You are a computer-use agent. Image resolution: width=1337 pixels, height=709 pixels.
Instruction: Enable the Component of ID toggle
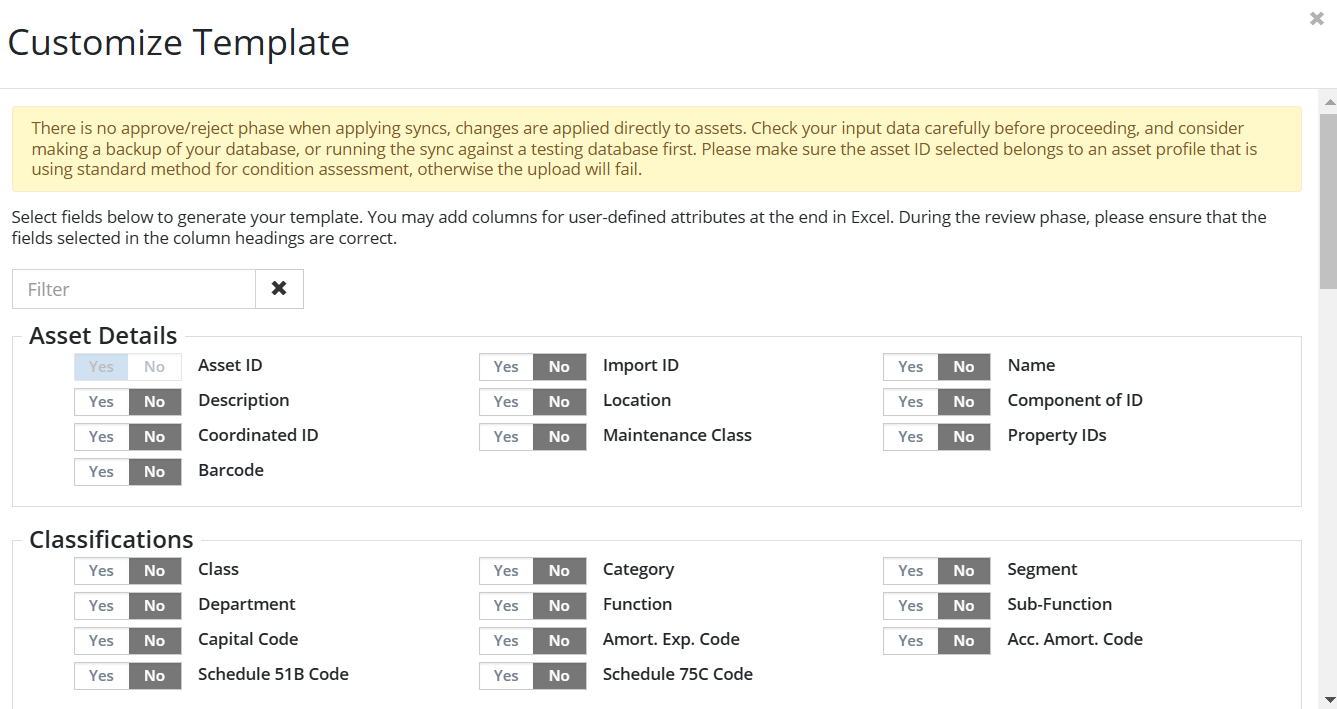pyautogui.click(x=910, y=402)
